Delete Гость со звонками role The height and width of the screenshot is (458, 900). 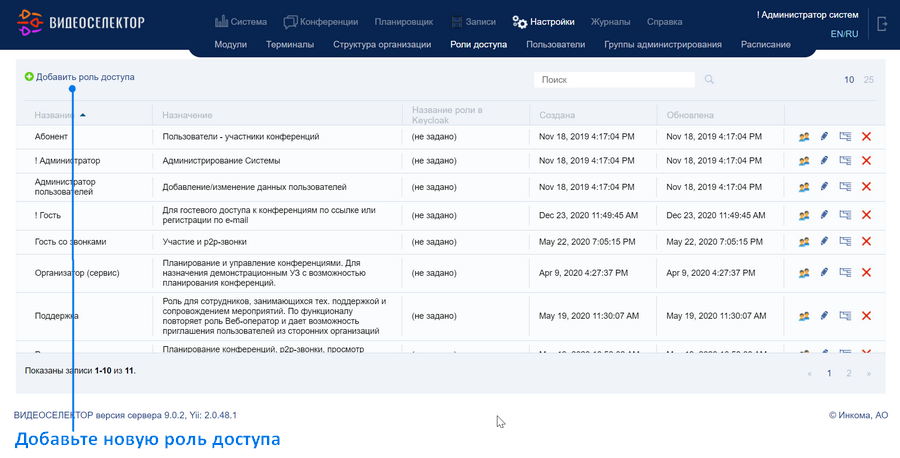coord(866,242)
